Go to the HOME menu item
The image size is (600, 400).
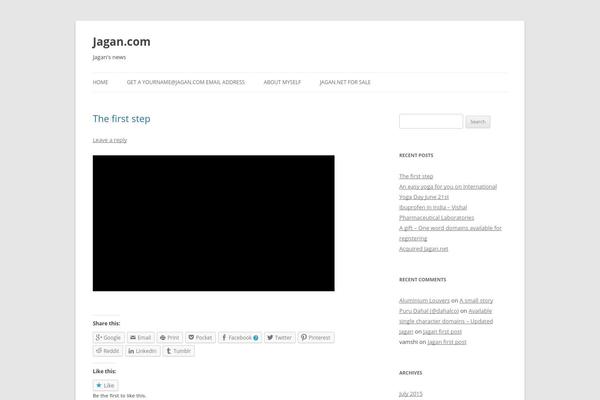coord(100,82)
